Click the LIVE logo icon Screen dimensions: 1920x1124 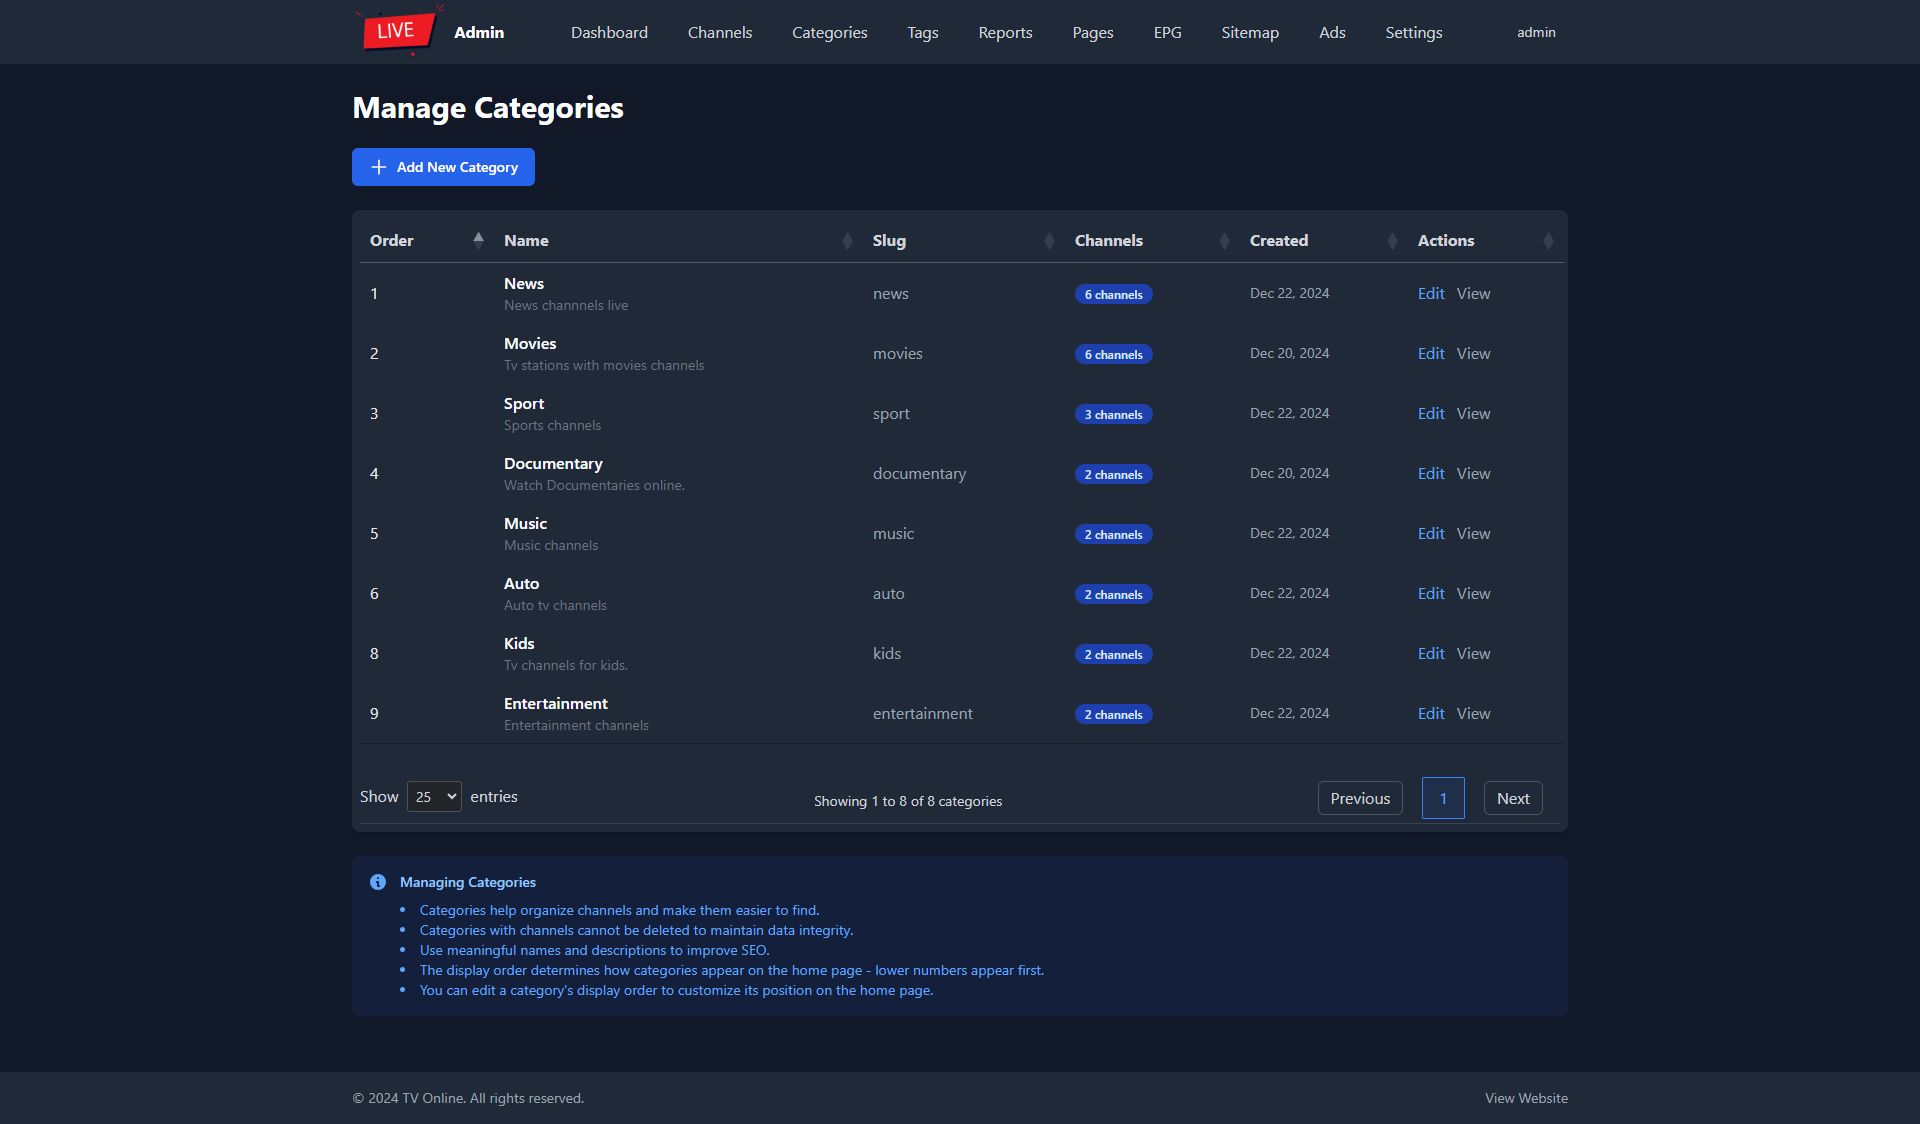coord(398,31)
